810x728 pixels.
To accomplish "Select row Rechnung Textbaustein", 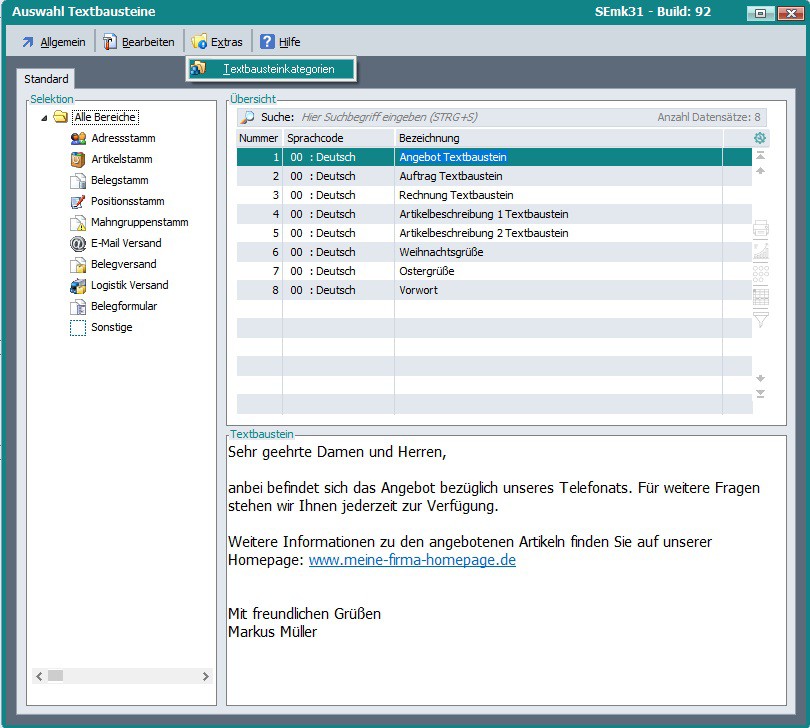I will click(x=494, y=195).
